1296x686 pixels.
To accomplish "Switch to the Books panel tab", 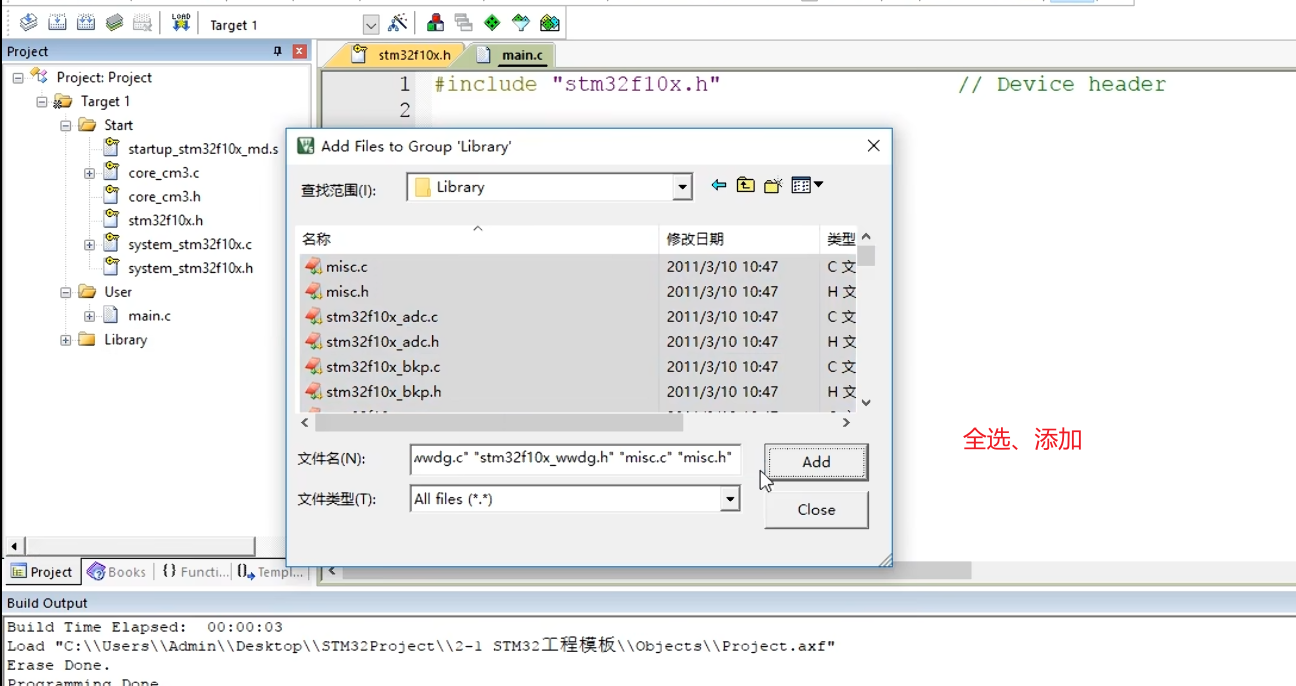I will pyautogui.click(x=117, y=571).
